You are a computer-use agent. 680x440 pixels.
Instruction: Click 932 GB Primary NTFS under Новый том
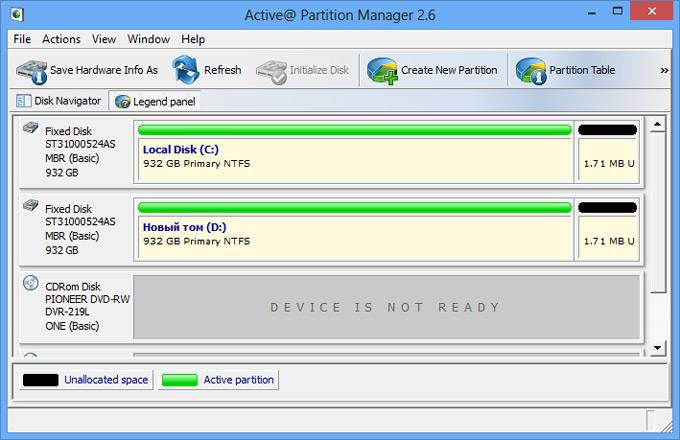(196, 241)
